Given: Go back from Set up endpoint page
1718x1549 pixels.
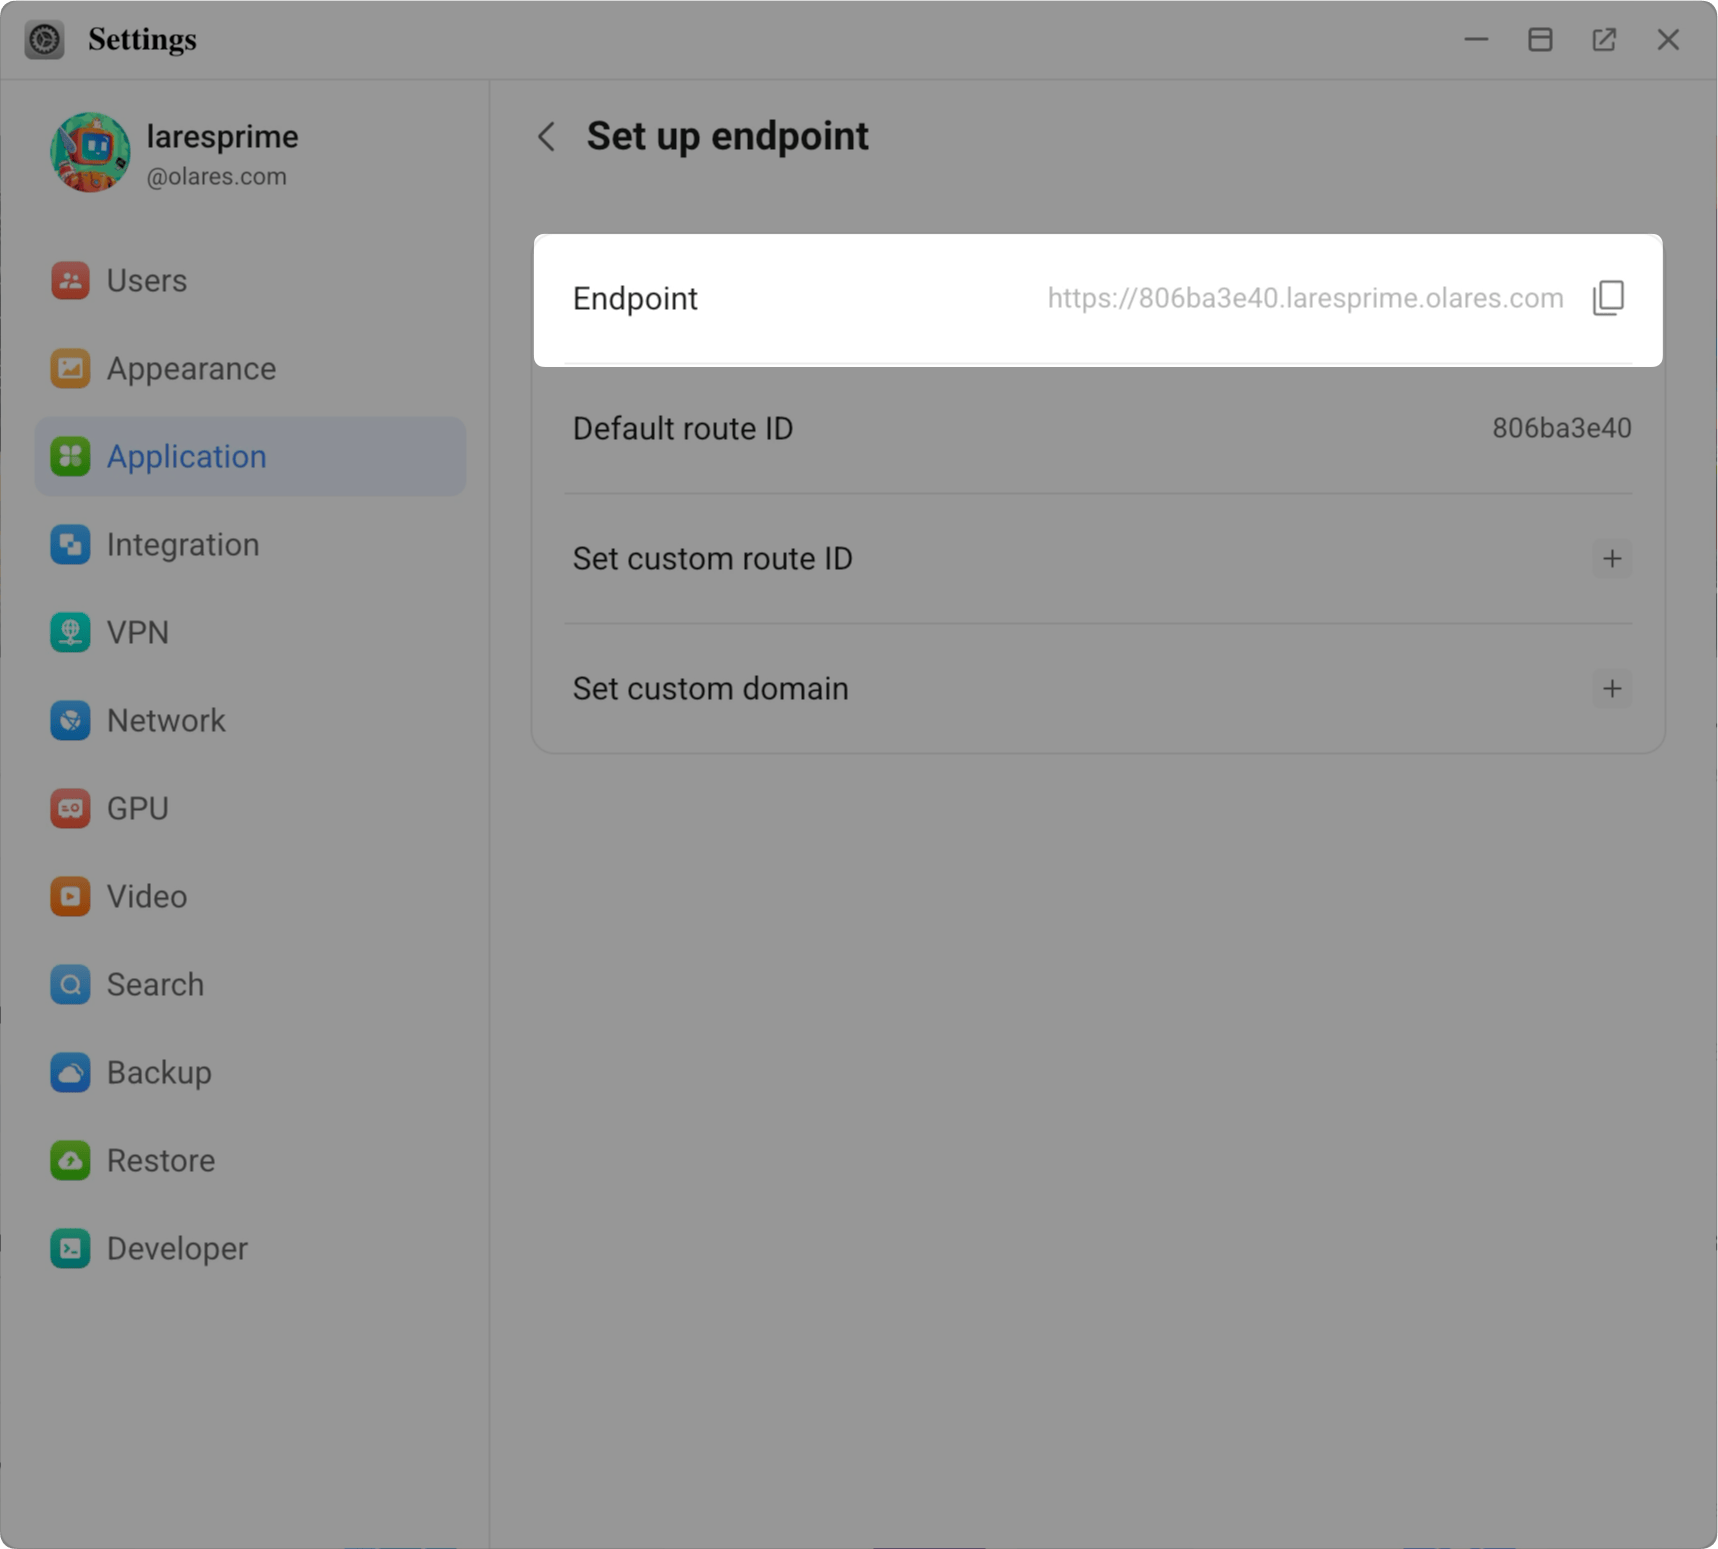Looking at the screenshot, I should (x=546, y=137).
